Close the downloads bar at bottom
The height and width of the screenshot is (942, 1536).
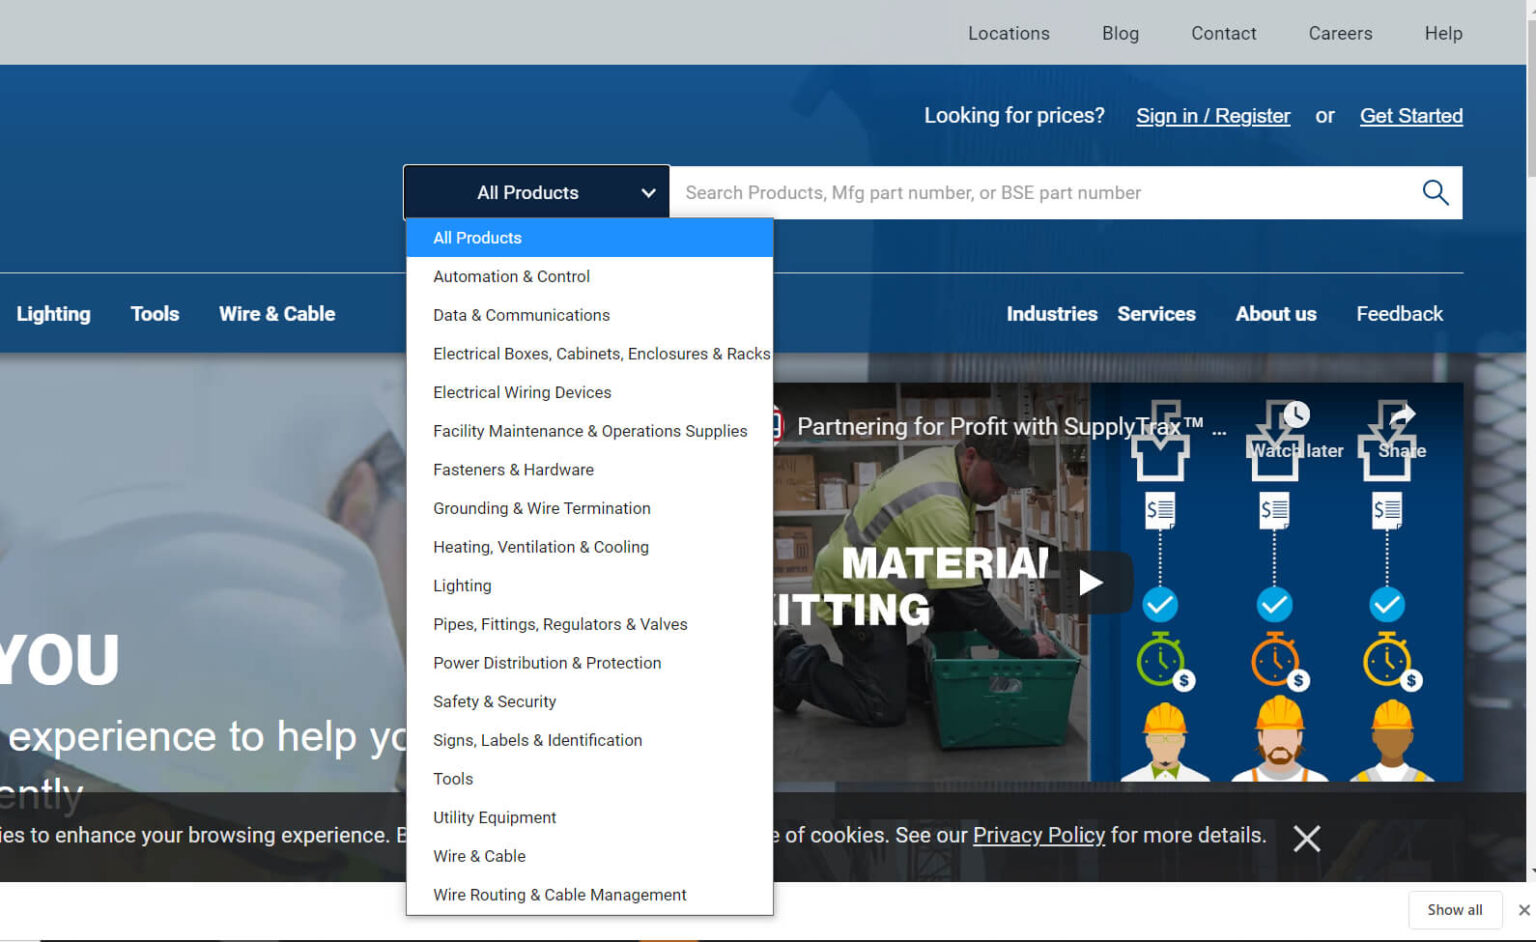coord(1523,910)
